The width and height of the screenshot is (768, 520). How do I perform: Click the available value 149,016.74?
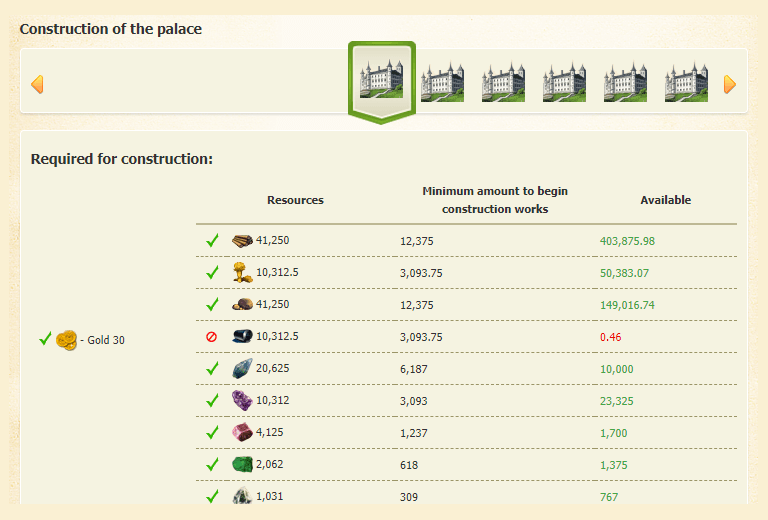coord(627,306)
